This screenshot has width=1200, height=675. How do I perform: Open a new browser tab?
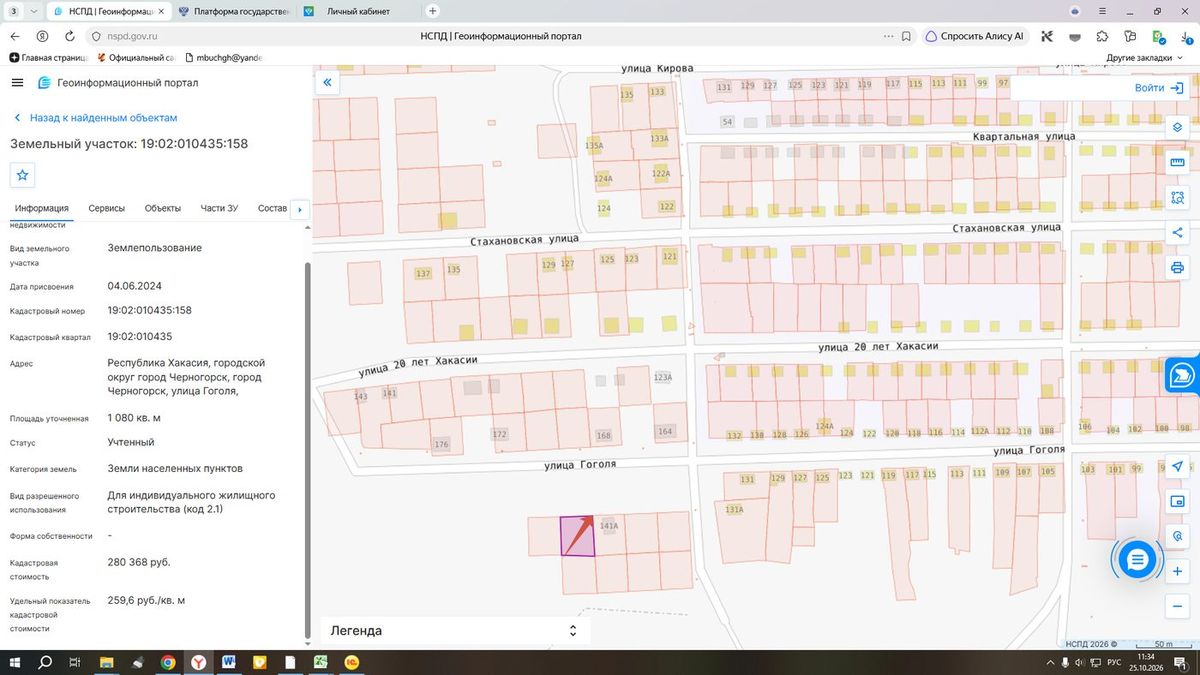click(432, 11)
